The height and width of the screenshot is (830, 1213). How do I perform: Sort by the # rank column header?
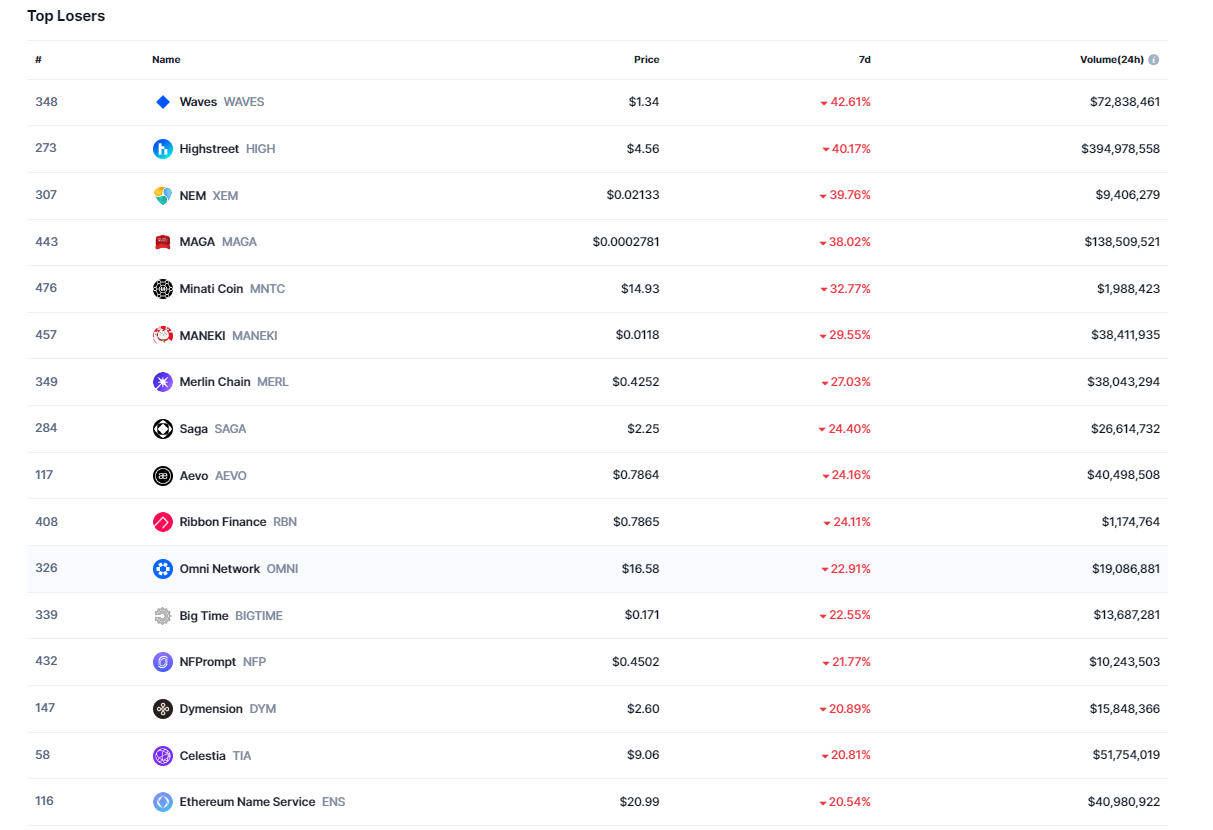coord(38,60)
